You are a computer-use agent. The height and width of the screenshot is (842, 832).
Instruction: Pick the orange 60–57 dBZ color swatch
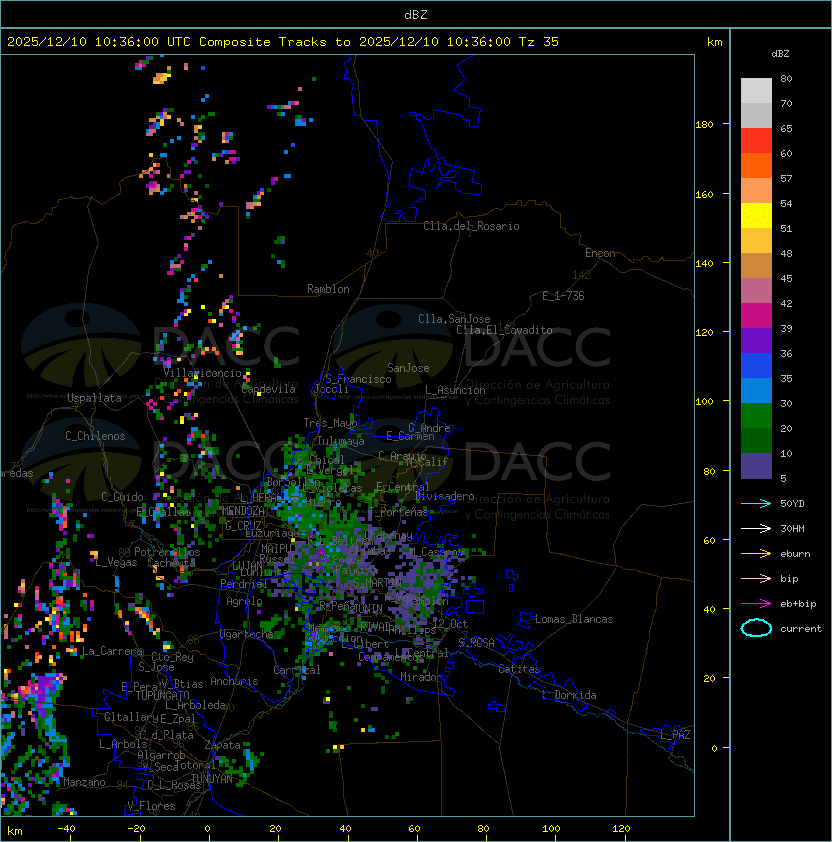pyautogui.click(x=756, y=166)
